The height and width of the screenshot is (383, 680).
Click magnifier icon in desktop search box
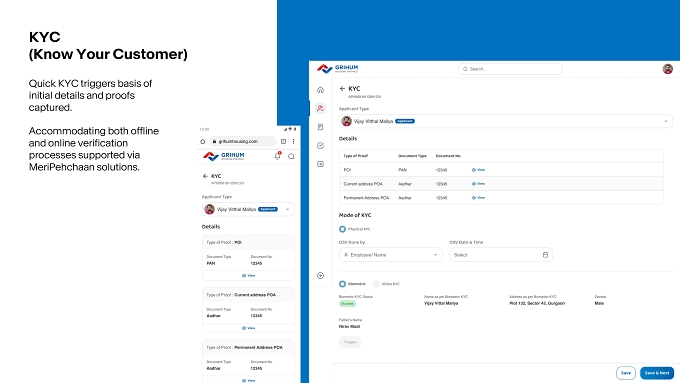pos(465,69)
